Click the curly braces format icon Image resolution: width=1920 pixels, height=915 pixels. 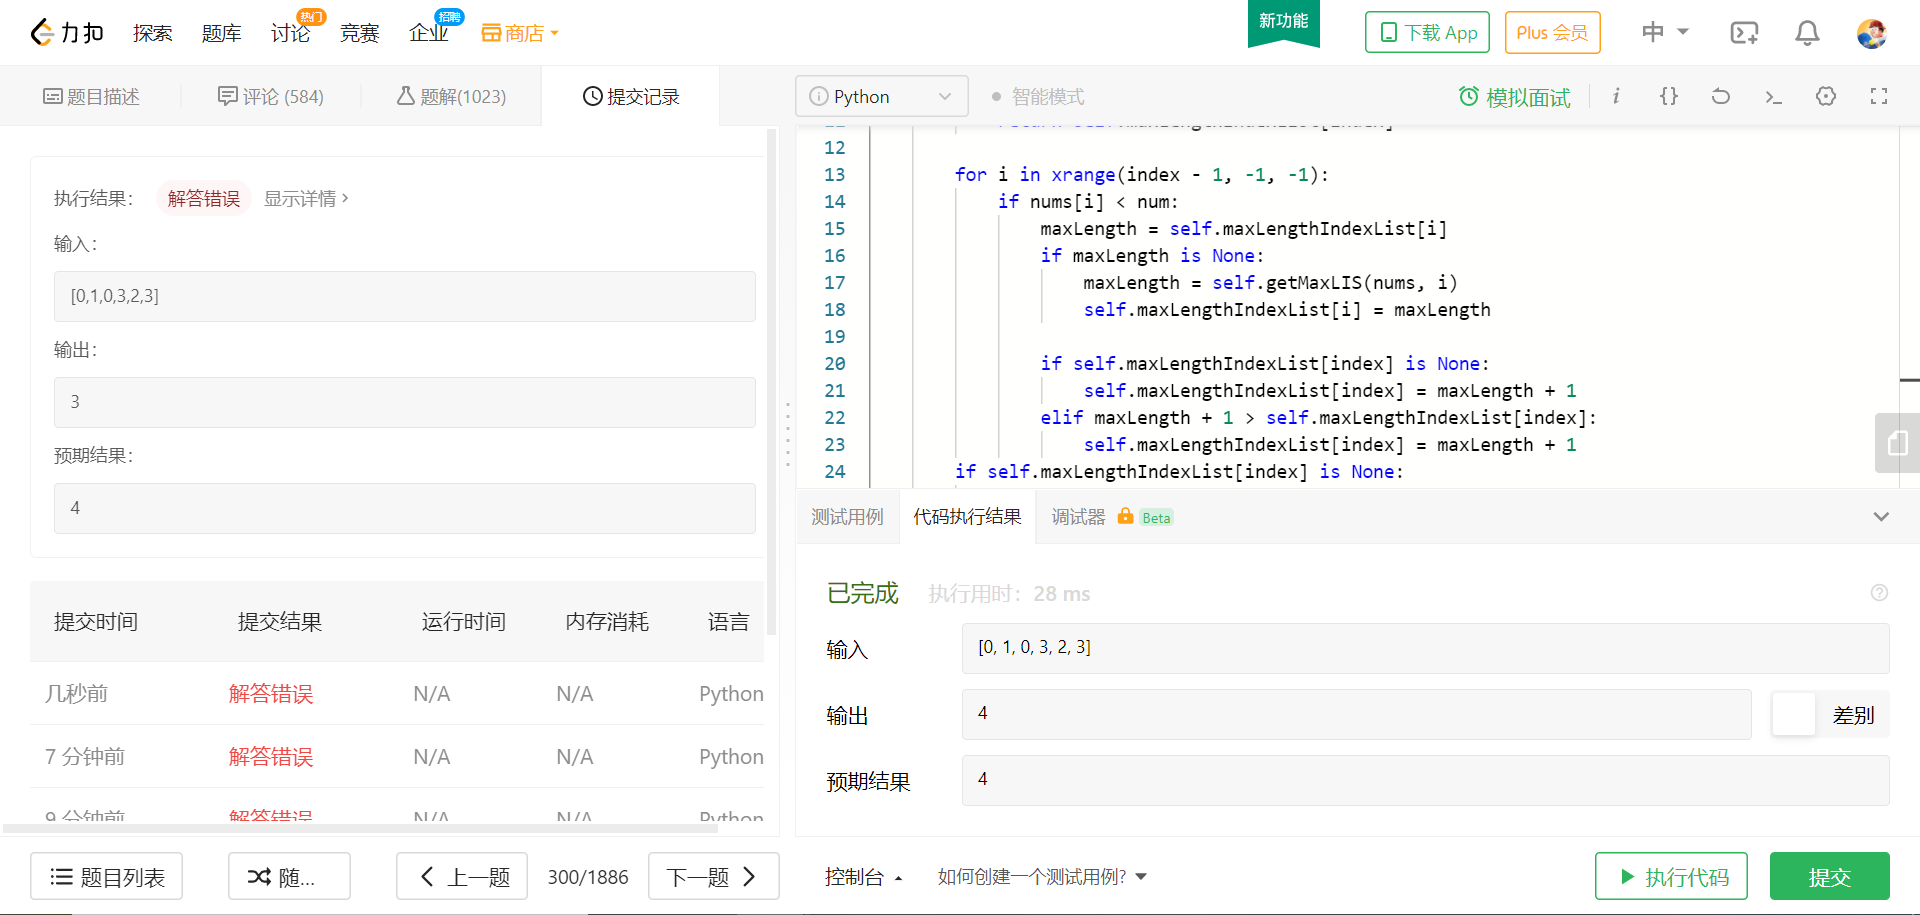(x=1668, y=96)
